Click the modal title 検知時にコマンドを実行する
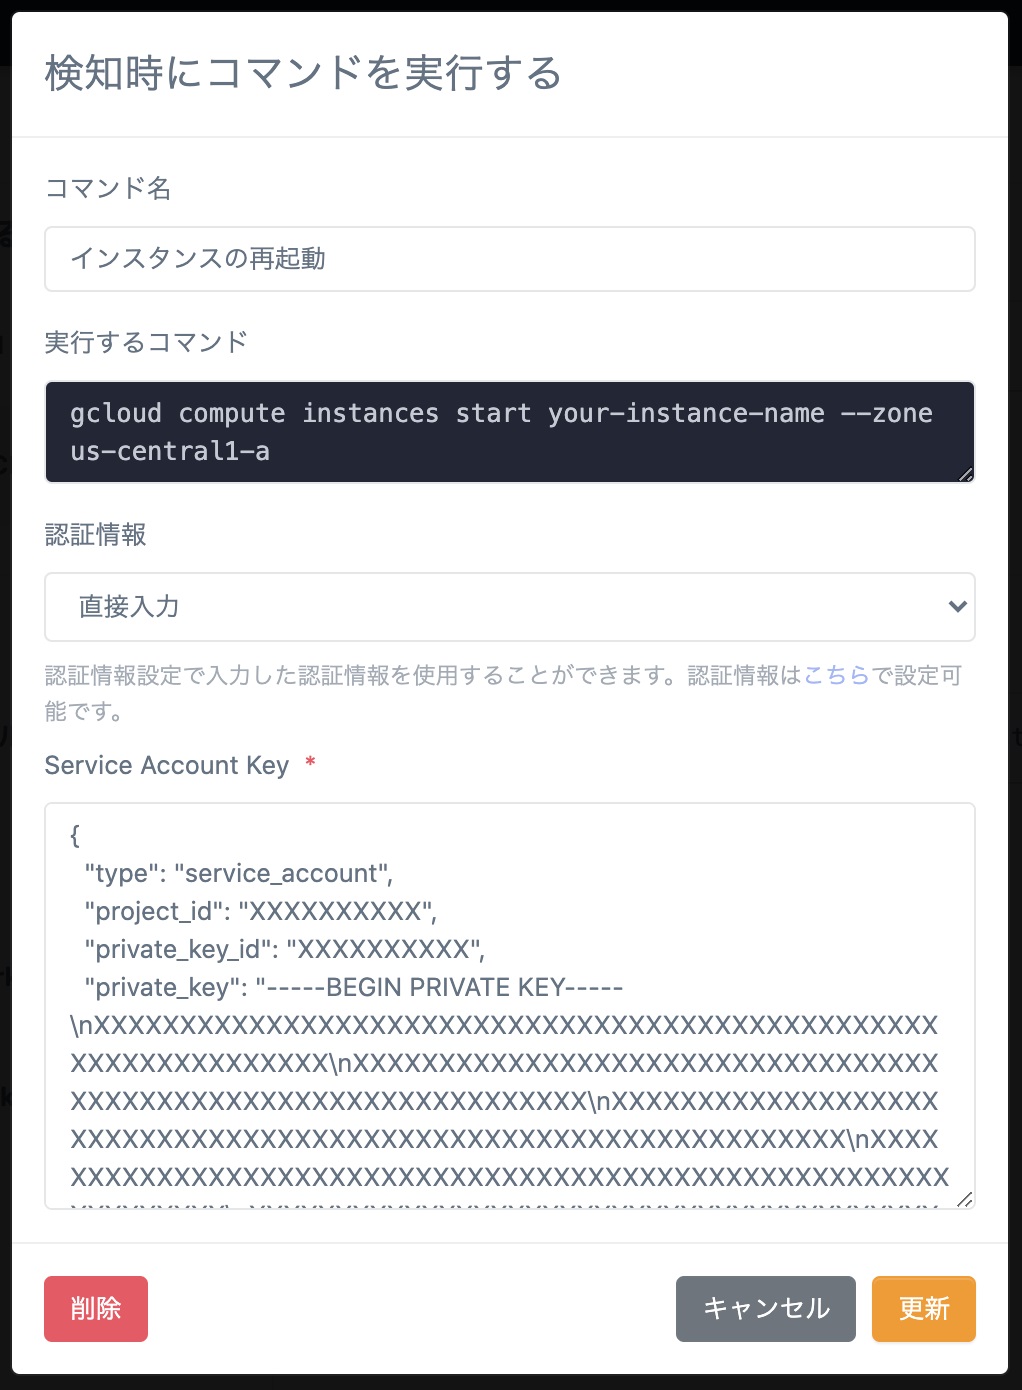 point(303,73)
